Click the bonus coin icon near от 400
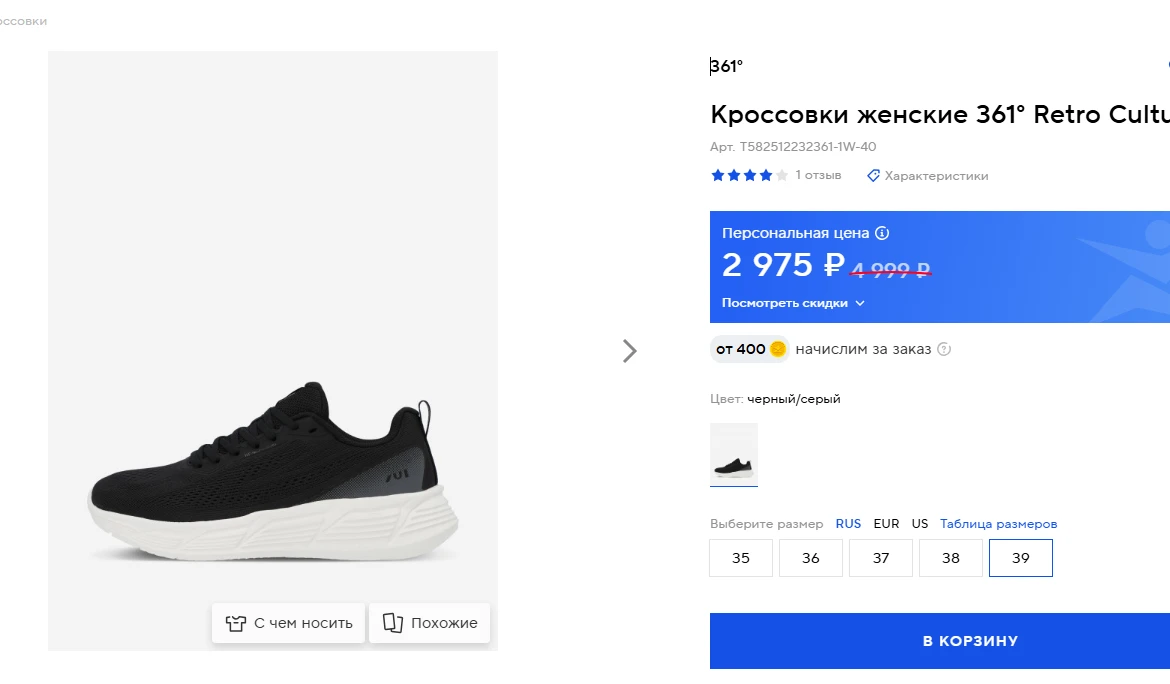 778,349
